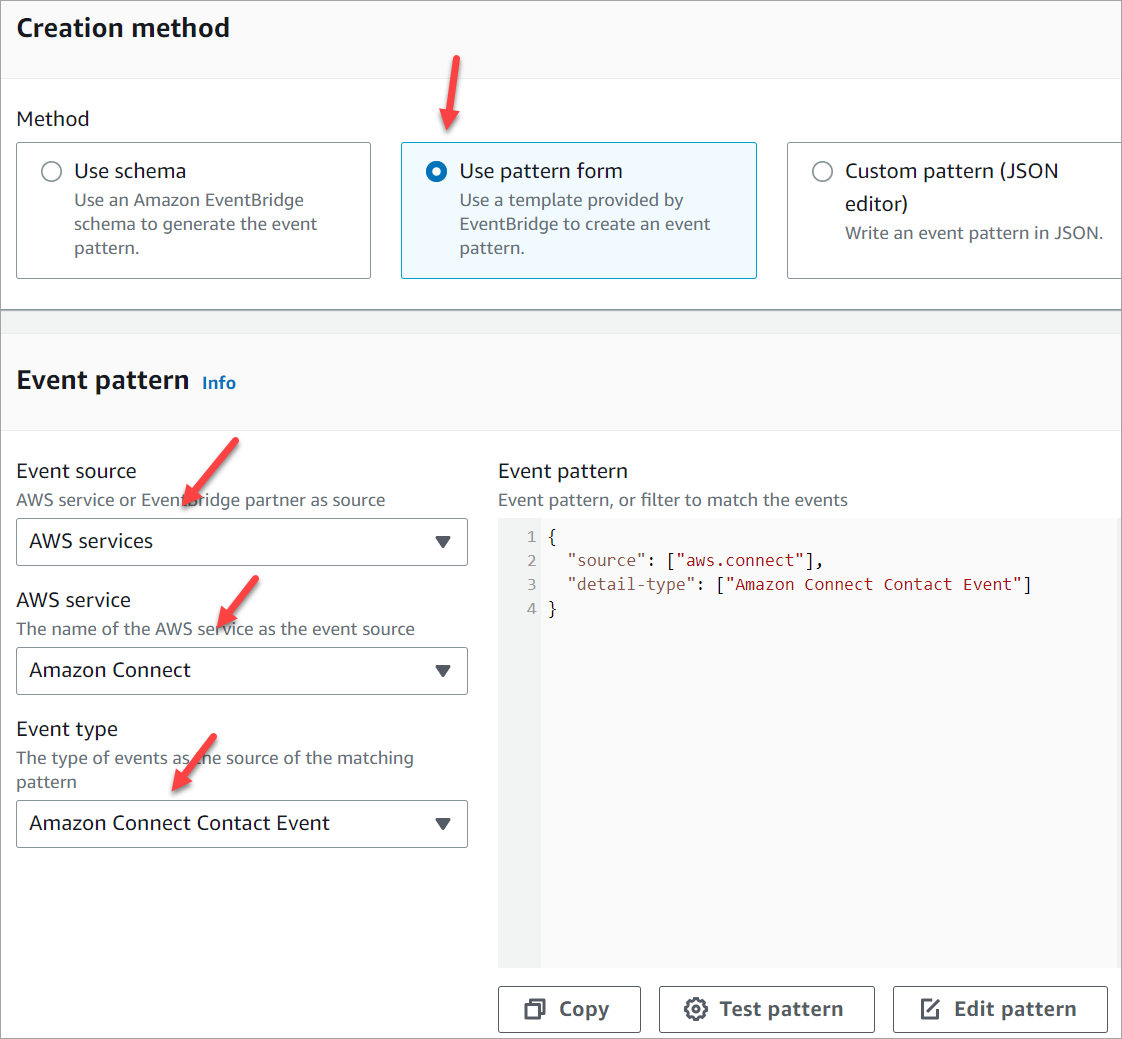Select the Use schema creation method
The image size is (1122, 1039).
click(x=51, y=171)
